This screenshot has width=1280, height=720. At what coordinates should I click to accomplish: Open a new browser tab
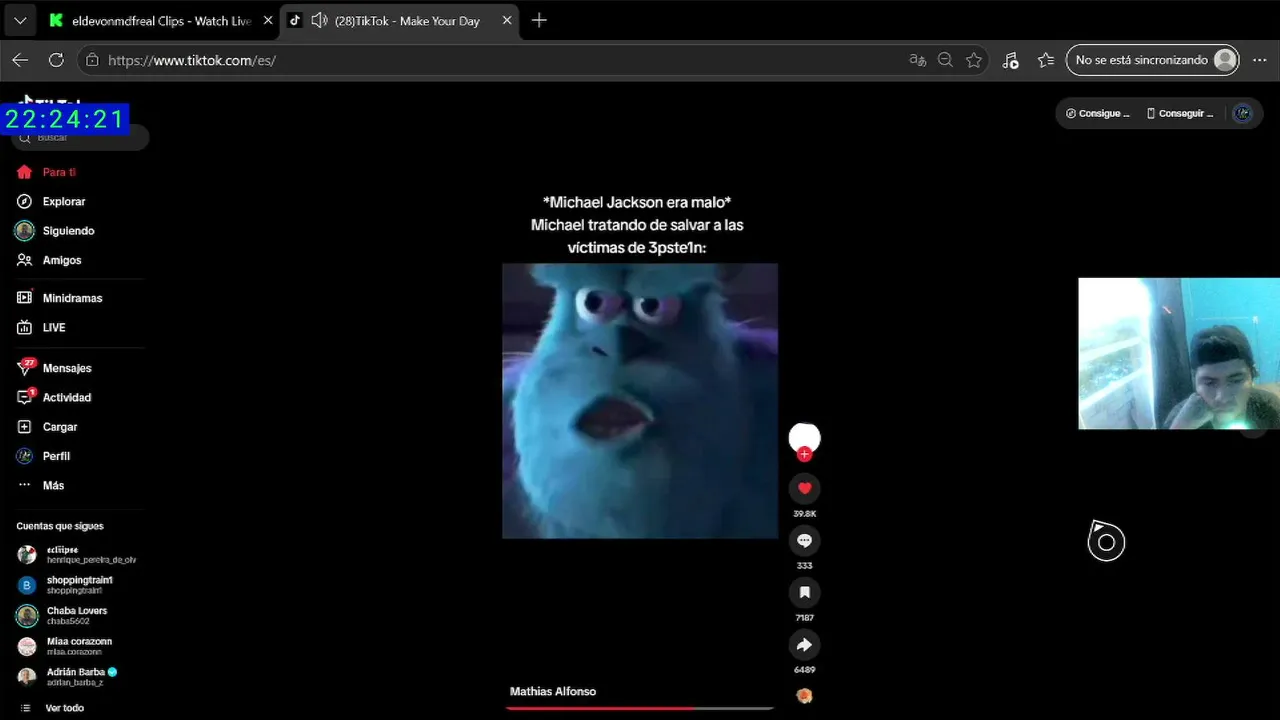click(539, 20)
